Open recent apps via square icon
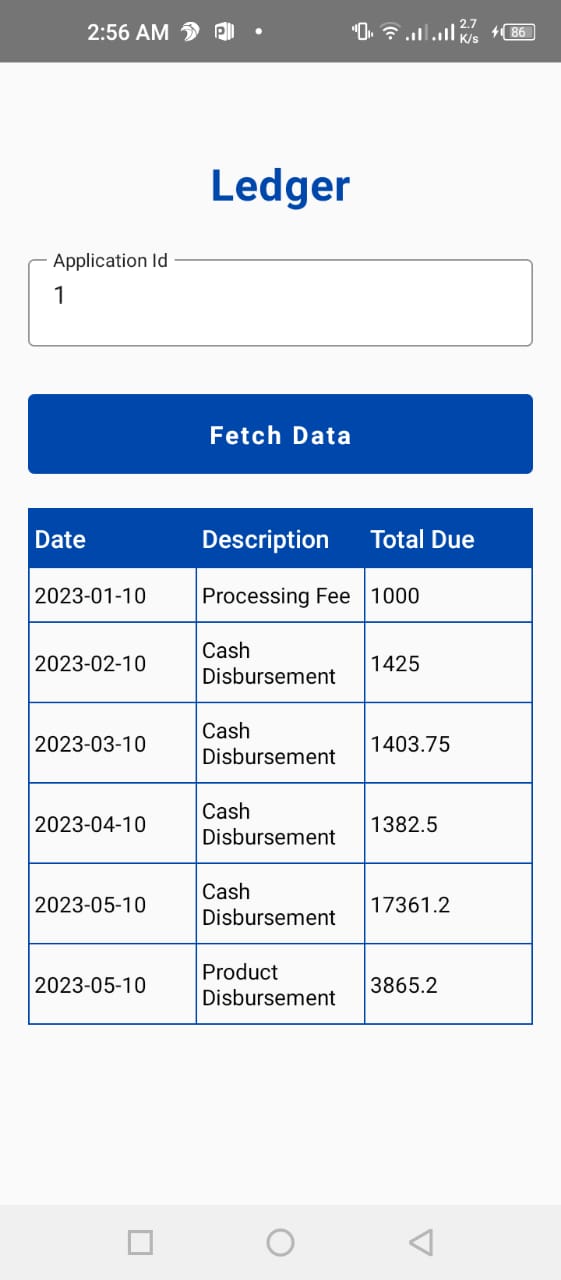Viewport: 561px width, 1280px height. 141,1242
